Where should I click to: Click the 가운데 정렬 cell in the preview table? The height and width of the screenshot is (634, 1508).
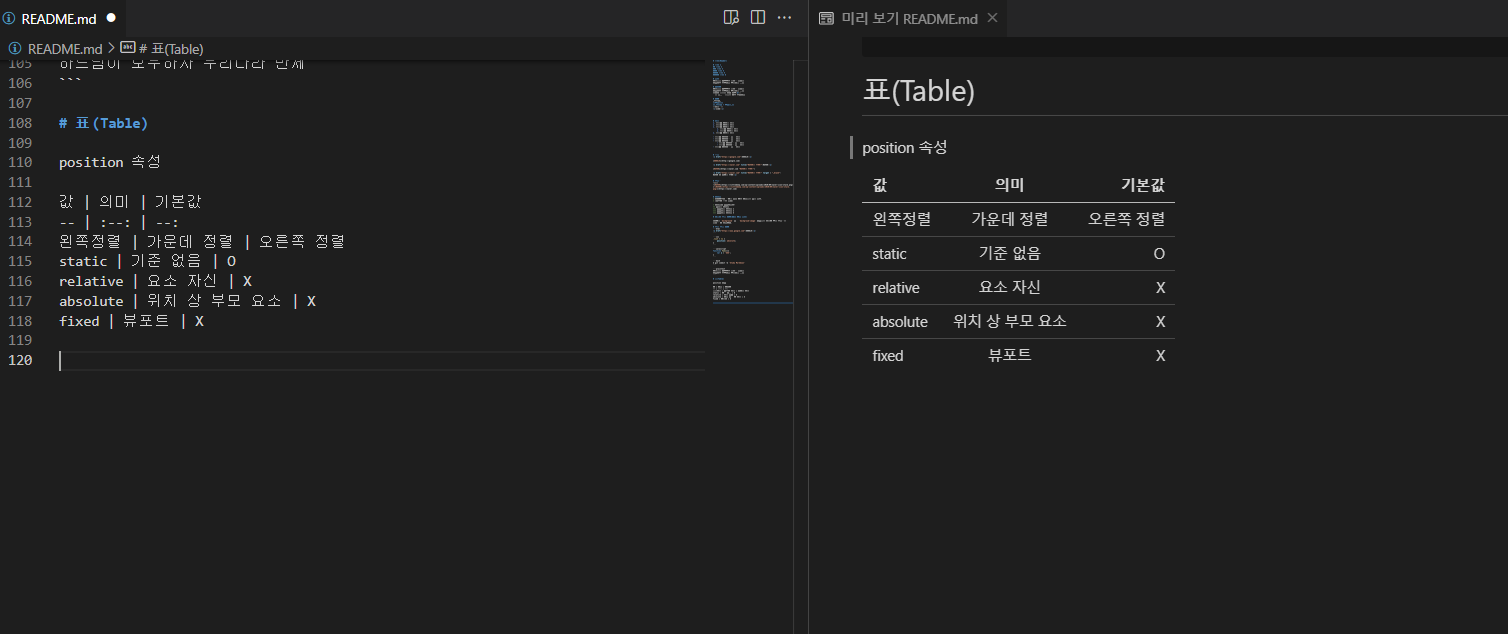tap(1009, 219)
